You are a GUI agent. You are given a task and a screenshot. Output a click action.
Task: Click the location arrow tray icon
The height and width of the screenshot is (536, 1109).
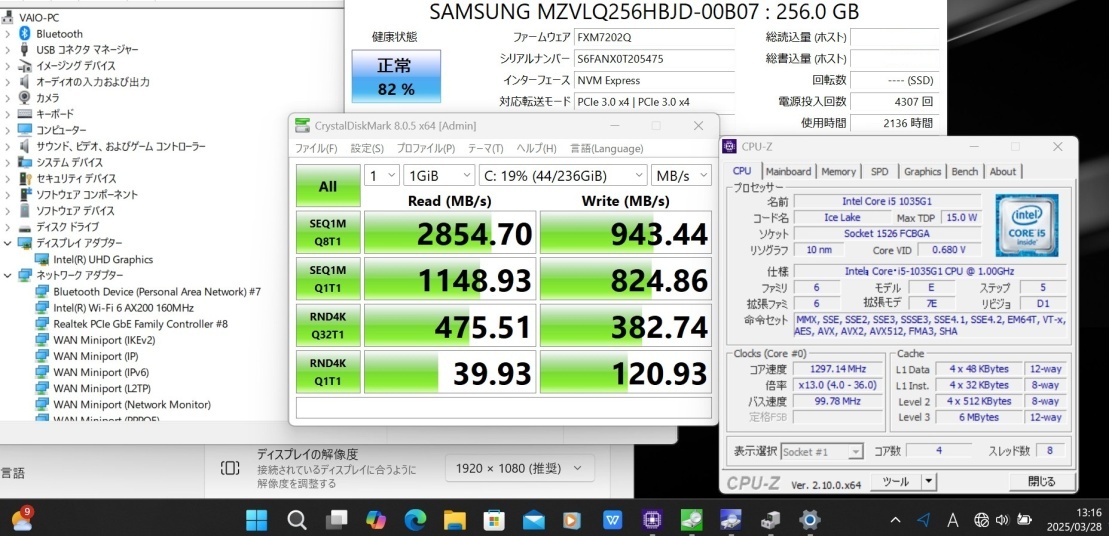(923, 520)
